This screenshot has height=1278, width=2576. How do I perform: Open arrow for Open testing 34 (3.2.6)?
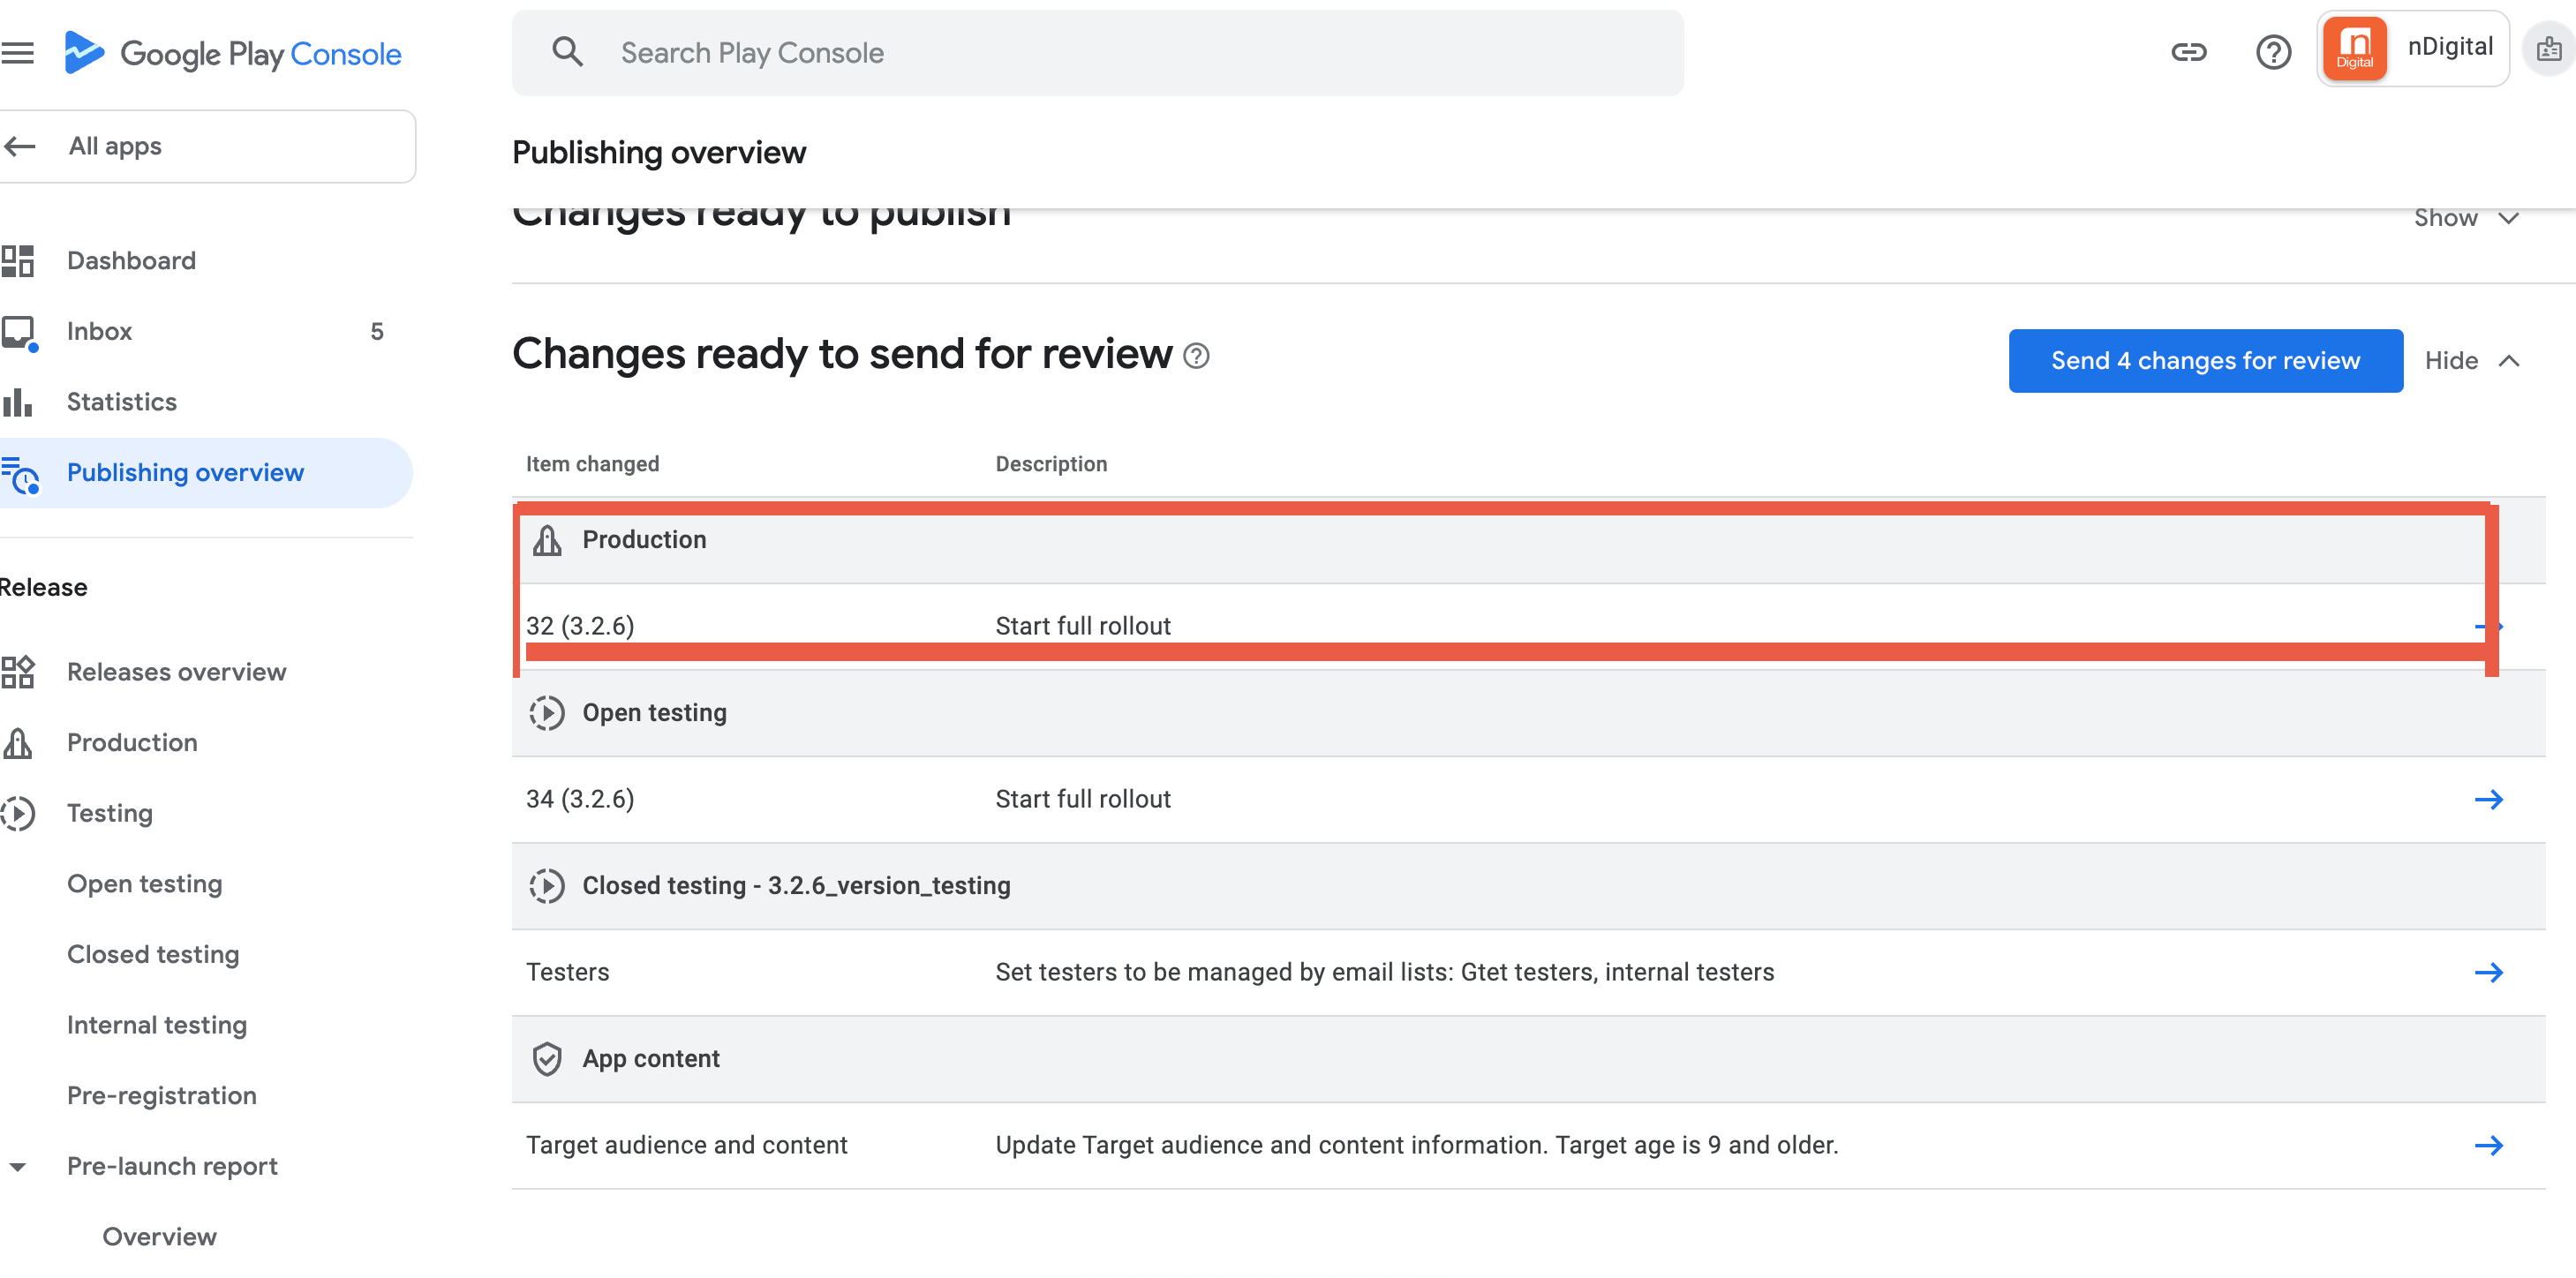click(x=2488, y=799)
